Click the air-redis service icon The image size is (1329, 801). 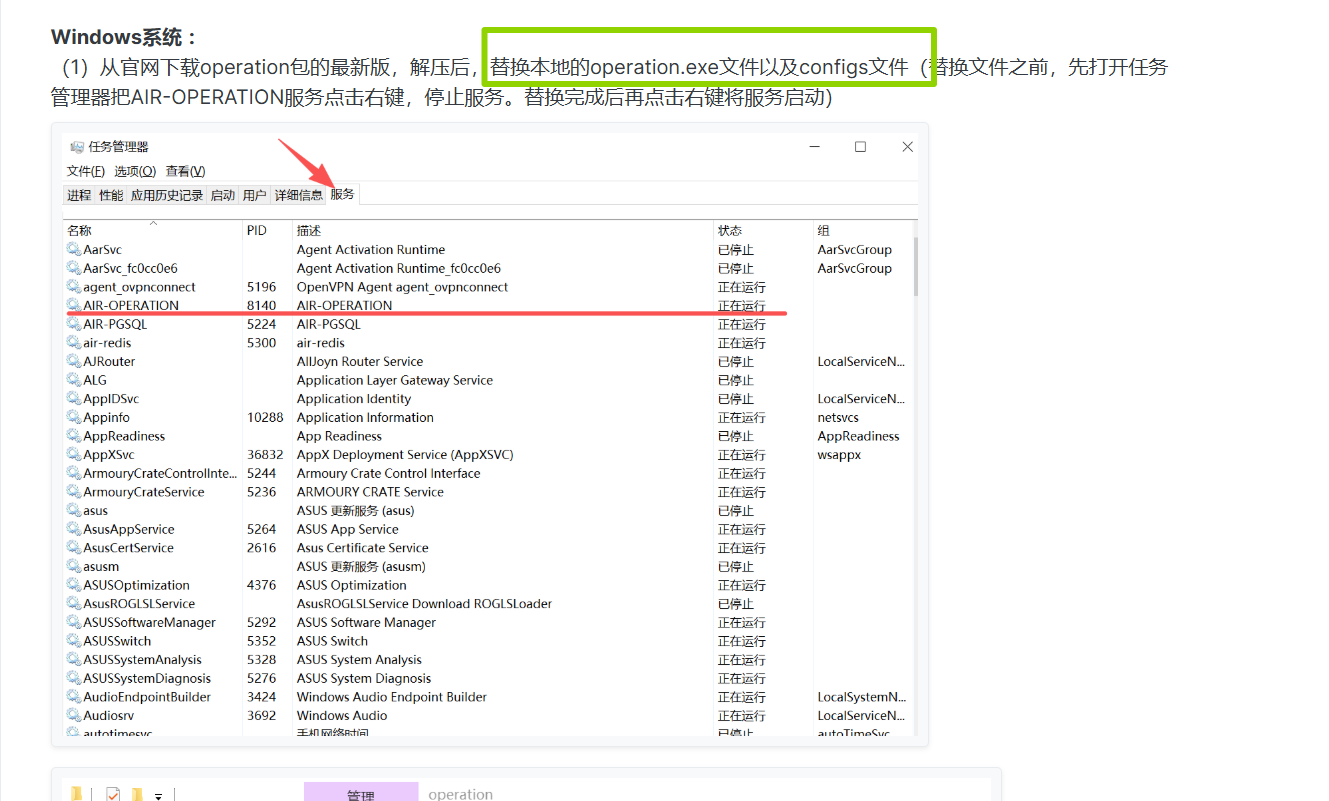[x=74, y=343]
